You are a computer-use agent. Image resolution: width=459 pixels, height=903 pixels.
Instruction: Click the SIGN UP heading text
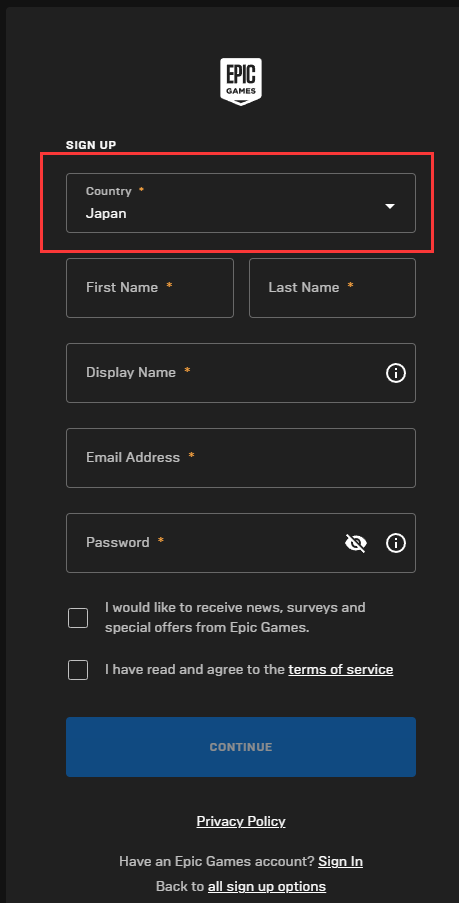(91, 145)
